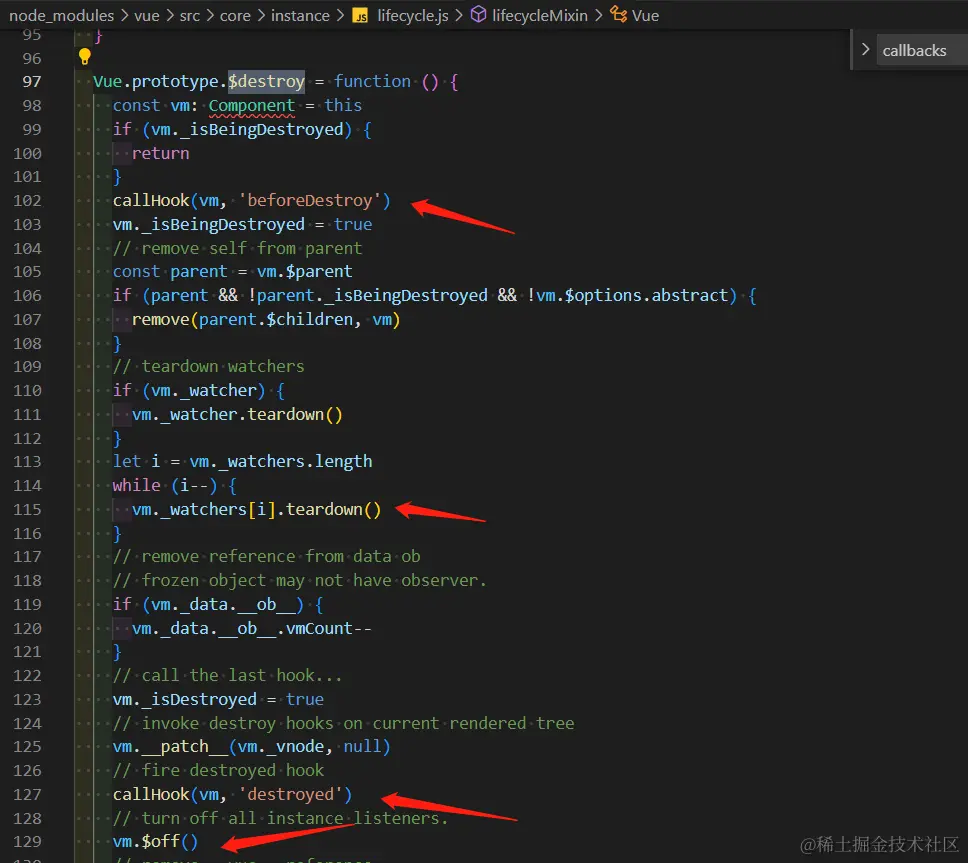This screenshot has width=968, height=863.
Task: Click 'destroyed' string on line 127
Action: pyautogui.click(x=290, y=794)
